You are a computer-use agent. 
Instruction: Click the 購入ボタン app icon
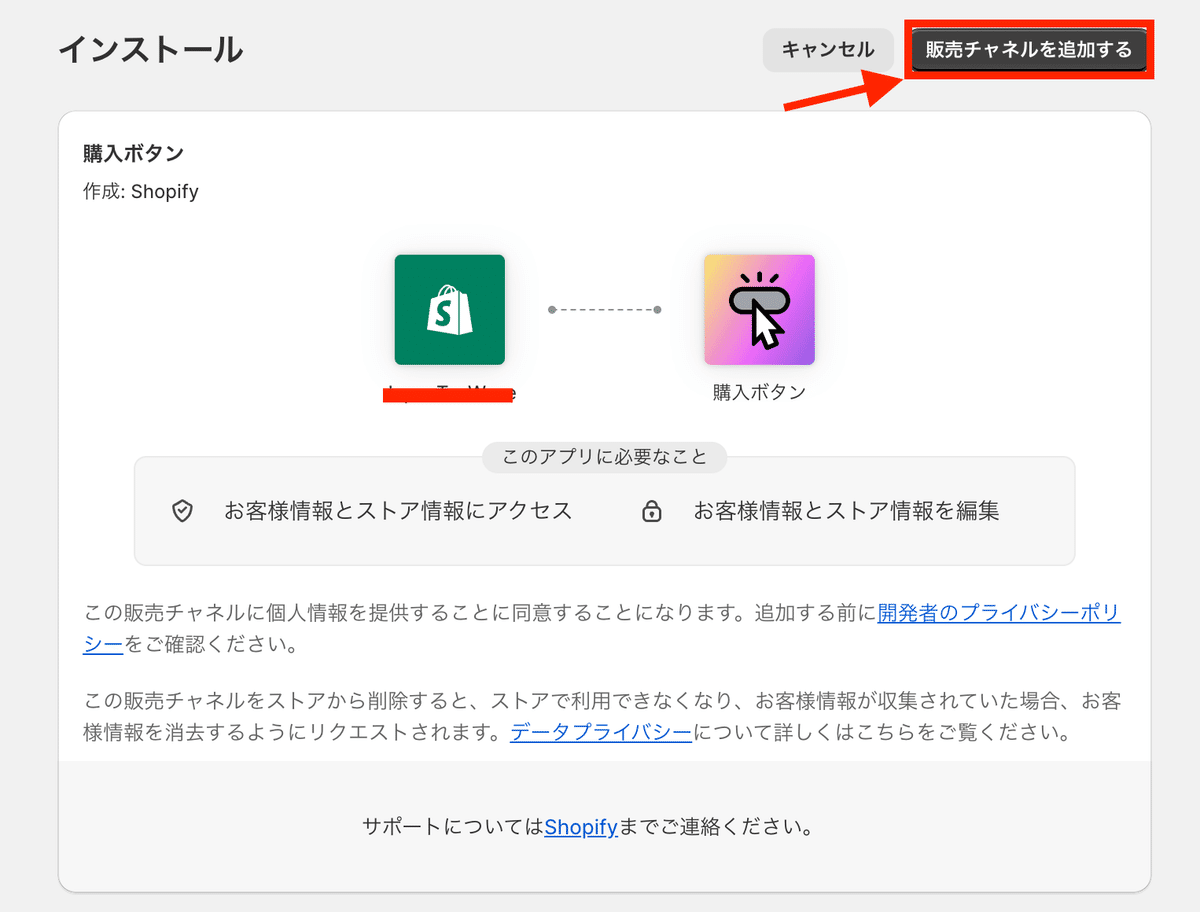pyautogui.click(x=759, y=310)
